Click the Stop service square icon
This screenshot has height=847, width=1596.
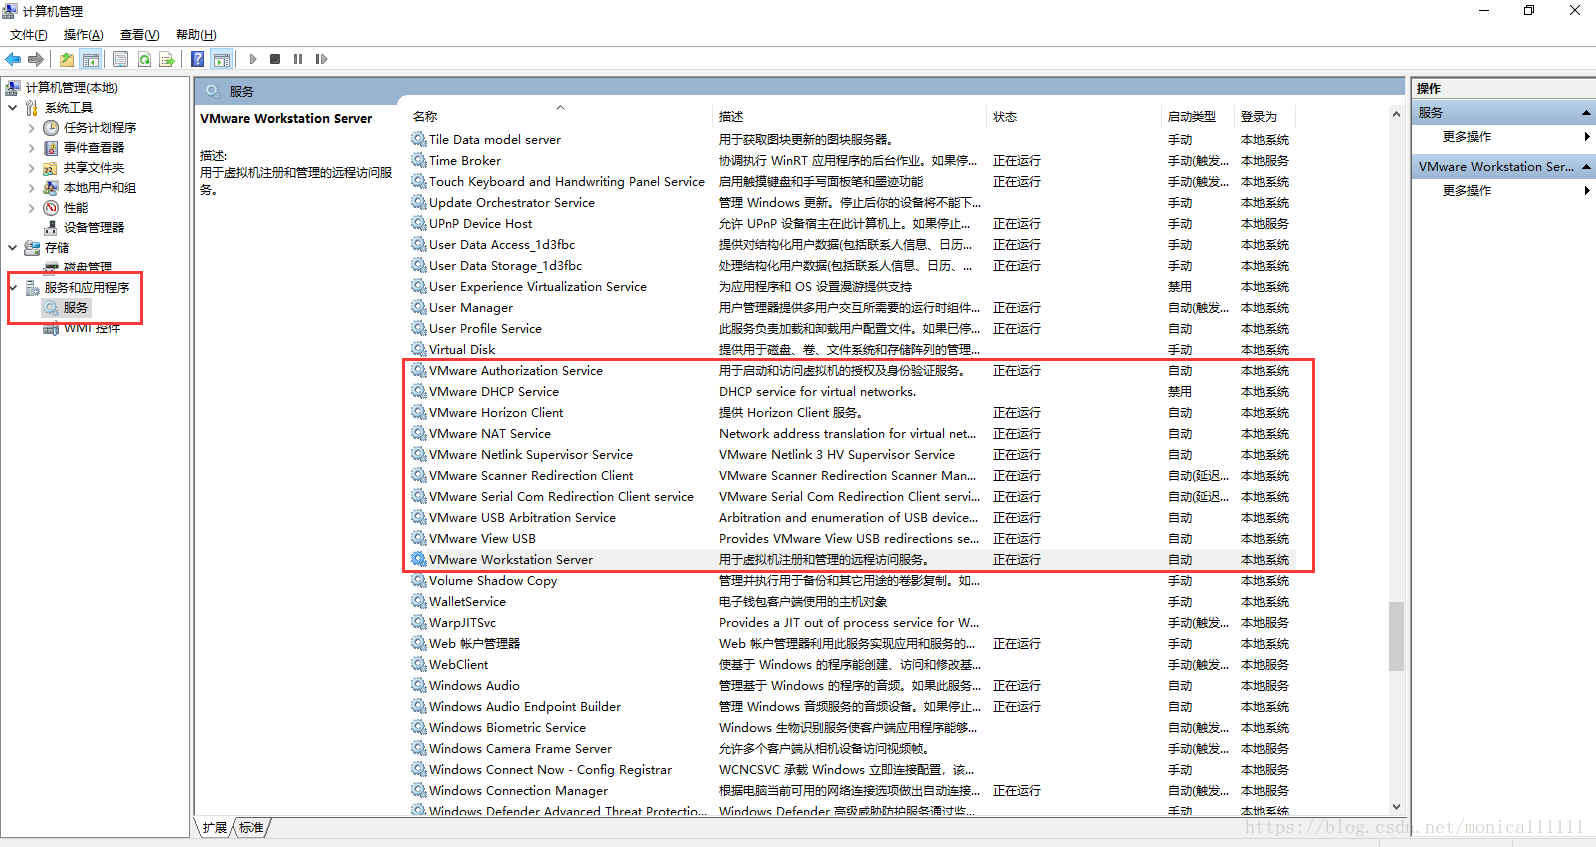pyautogui.click(x=275, y=59)
